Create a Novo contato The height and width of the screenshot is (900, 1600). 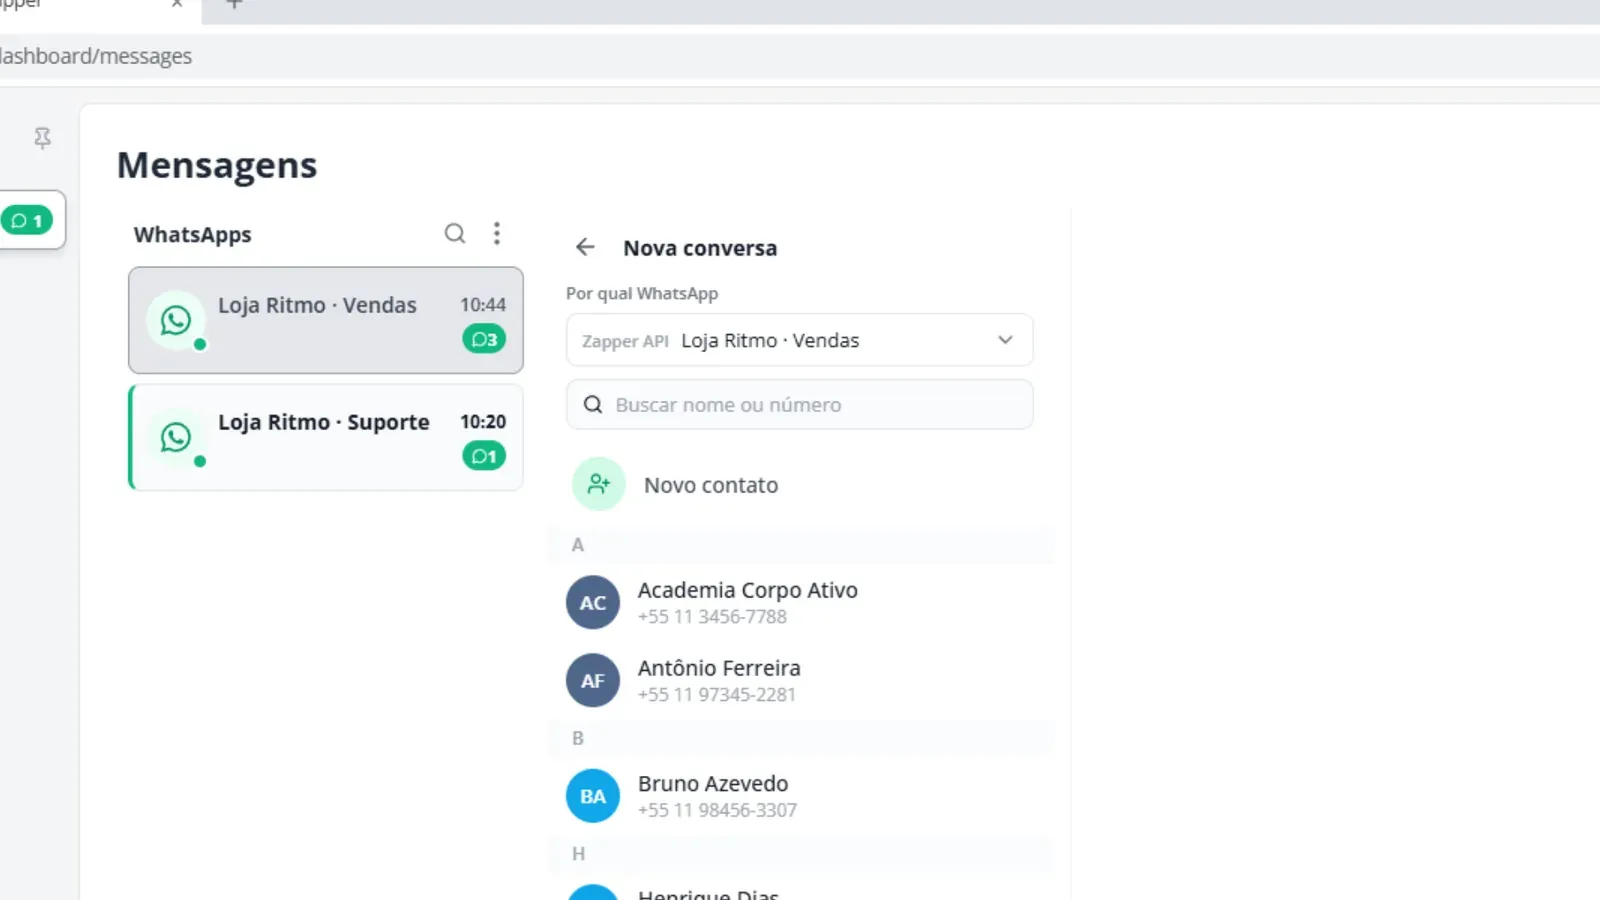coord(800,484)
